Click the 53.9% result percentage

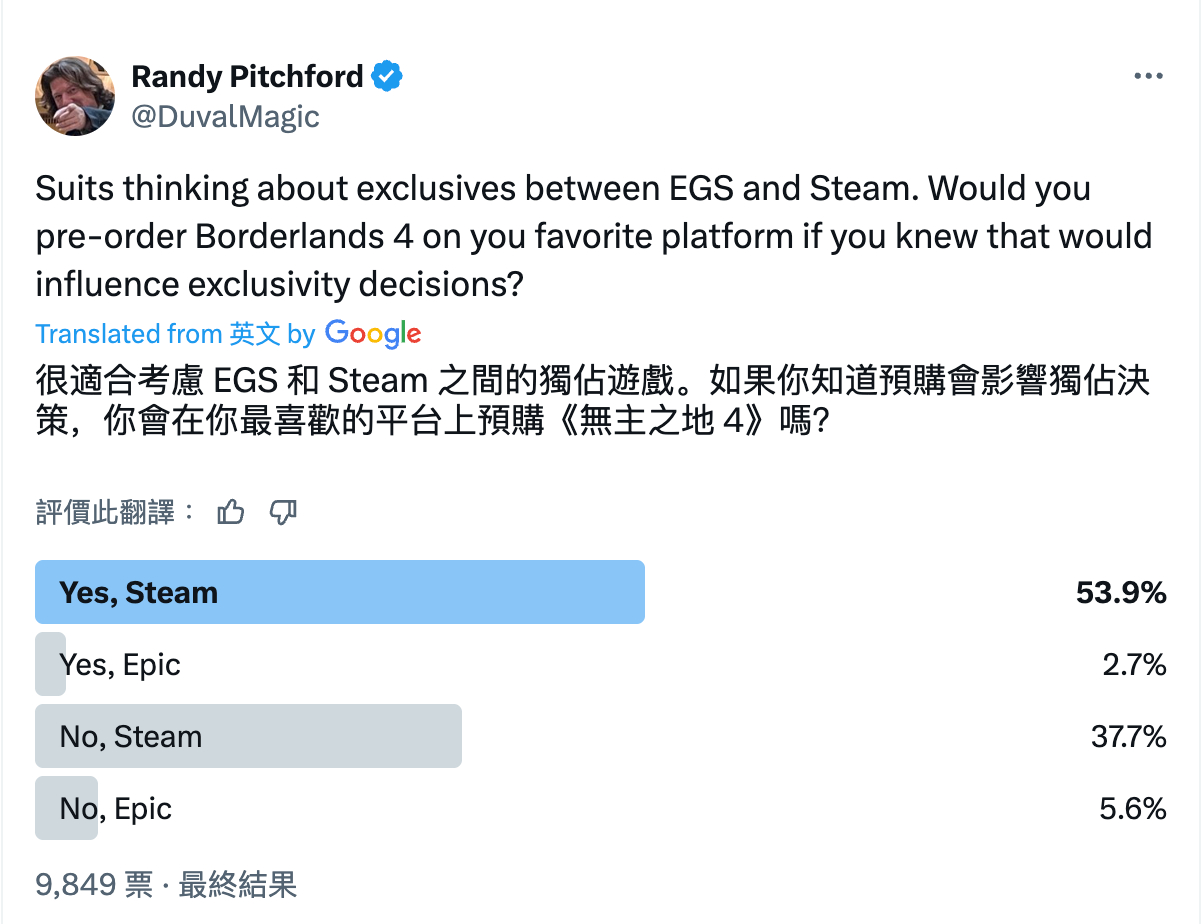point(1121,592)
